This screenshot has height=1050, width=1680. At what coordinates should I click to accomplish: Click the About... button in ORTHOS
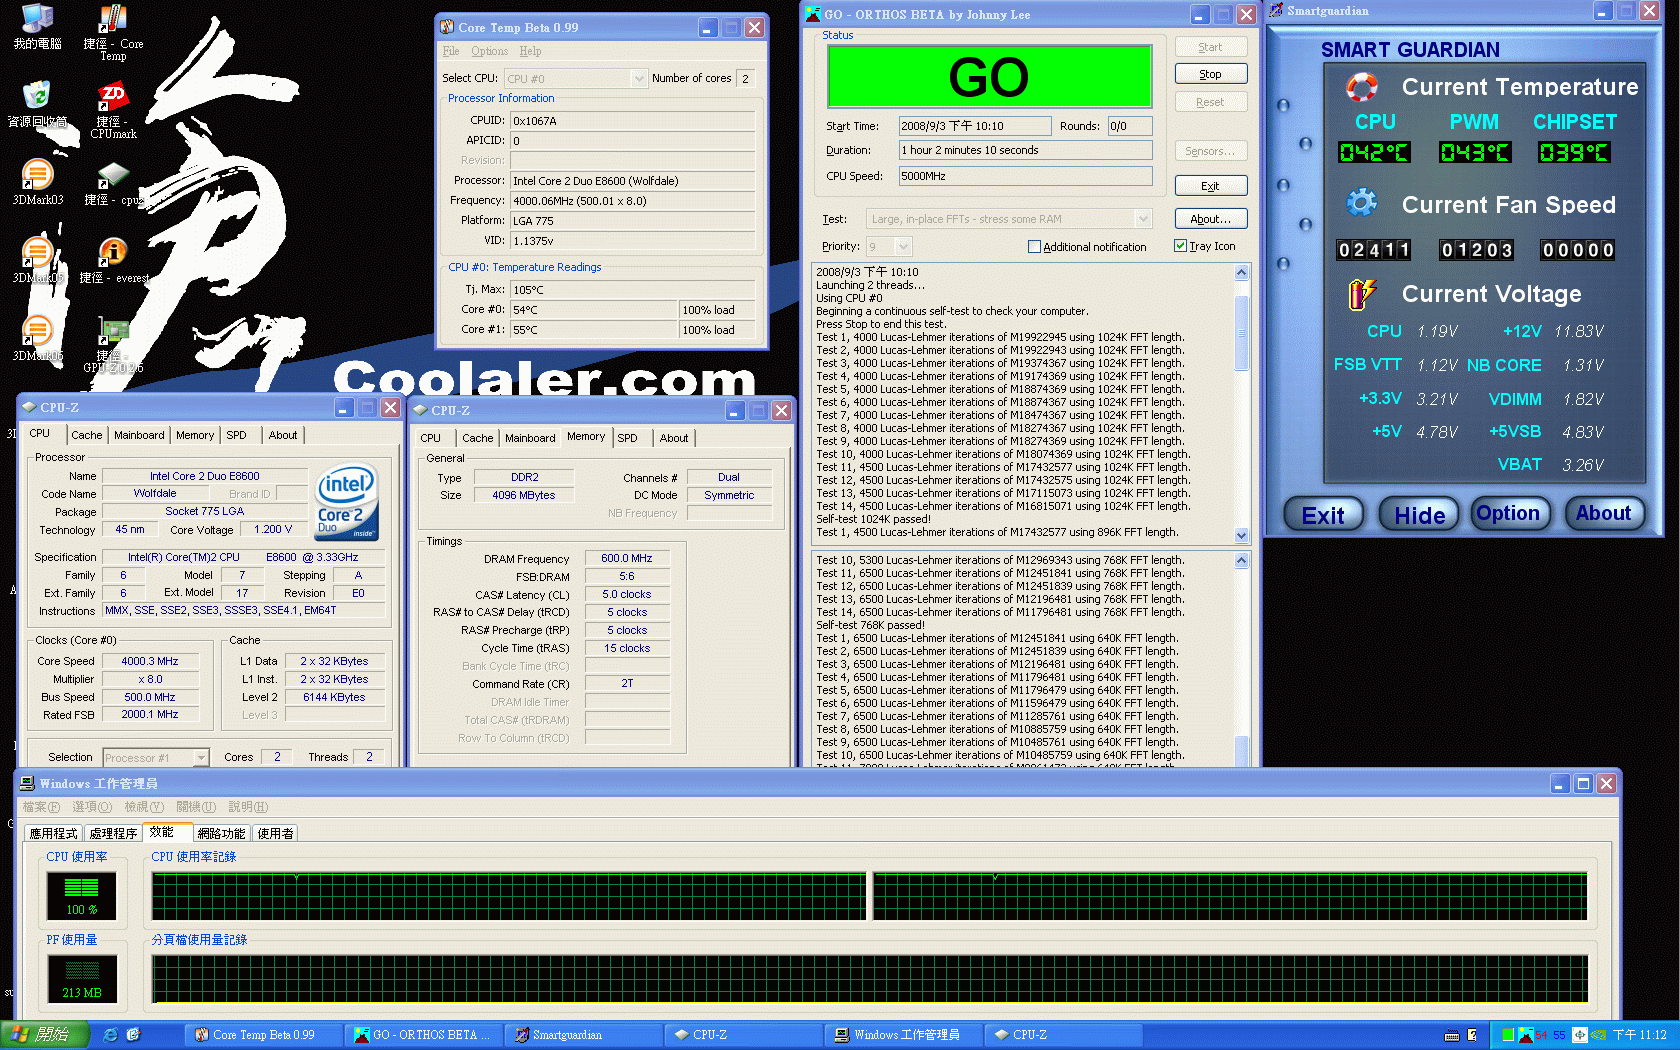[x=1210, y=219]
